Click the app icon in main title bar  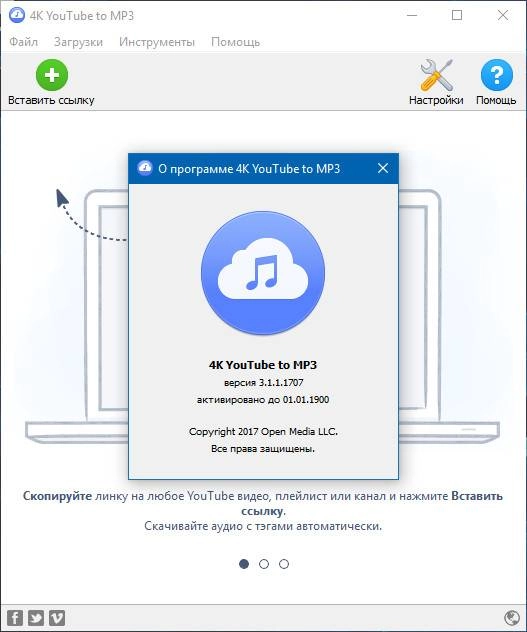click(x=17, y=15)
